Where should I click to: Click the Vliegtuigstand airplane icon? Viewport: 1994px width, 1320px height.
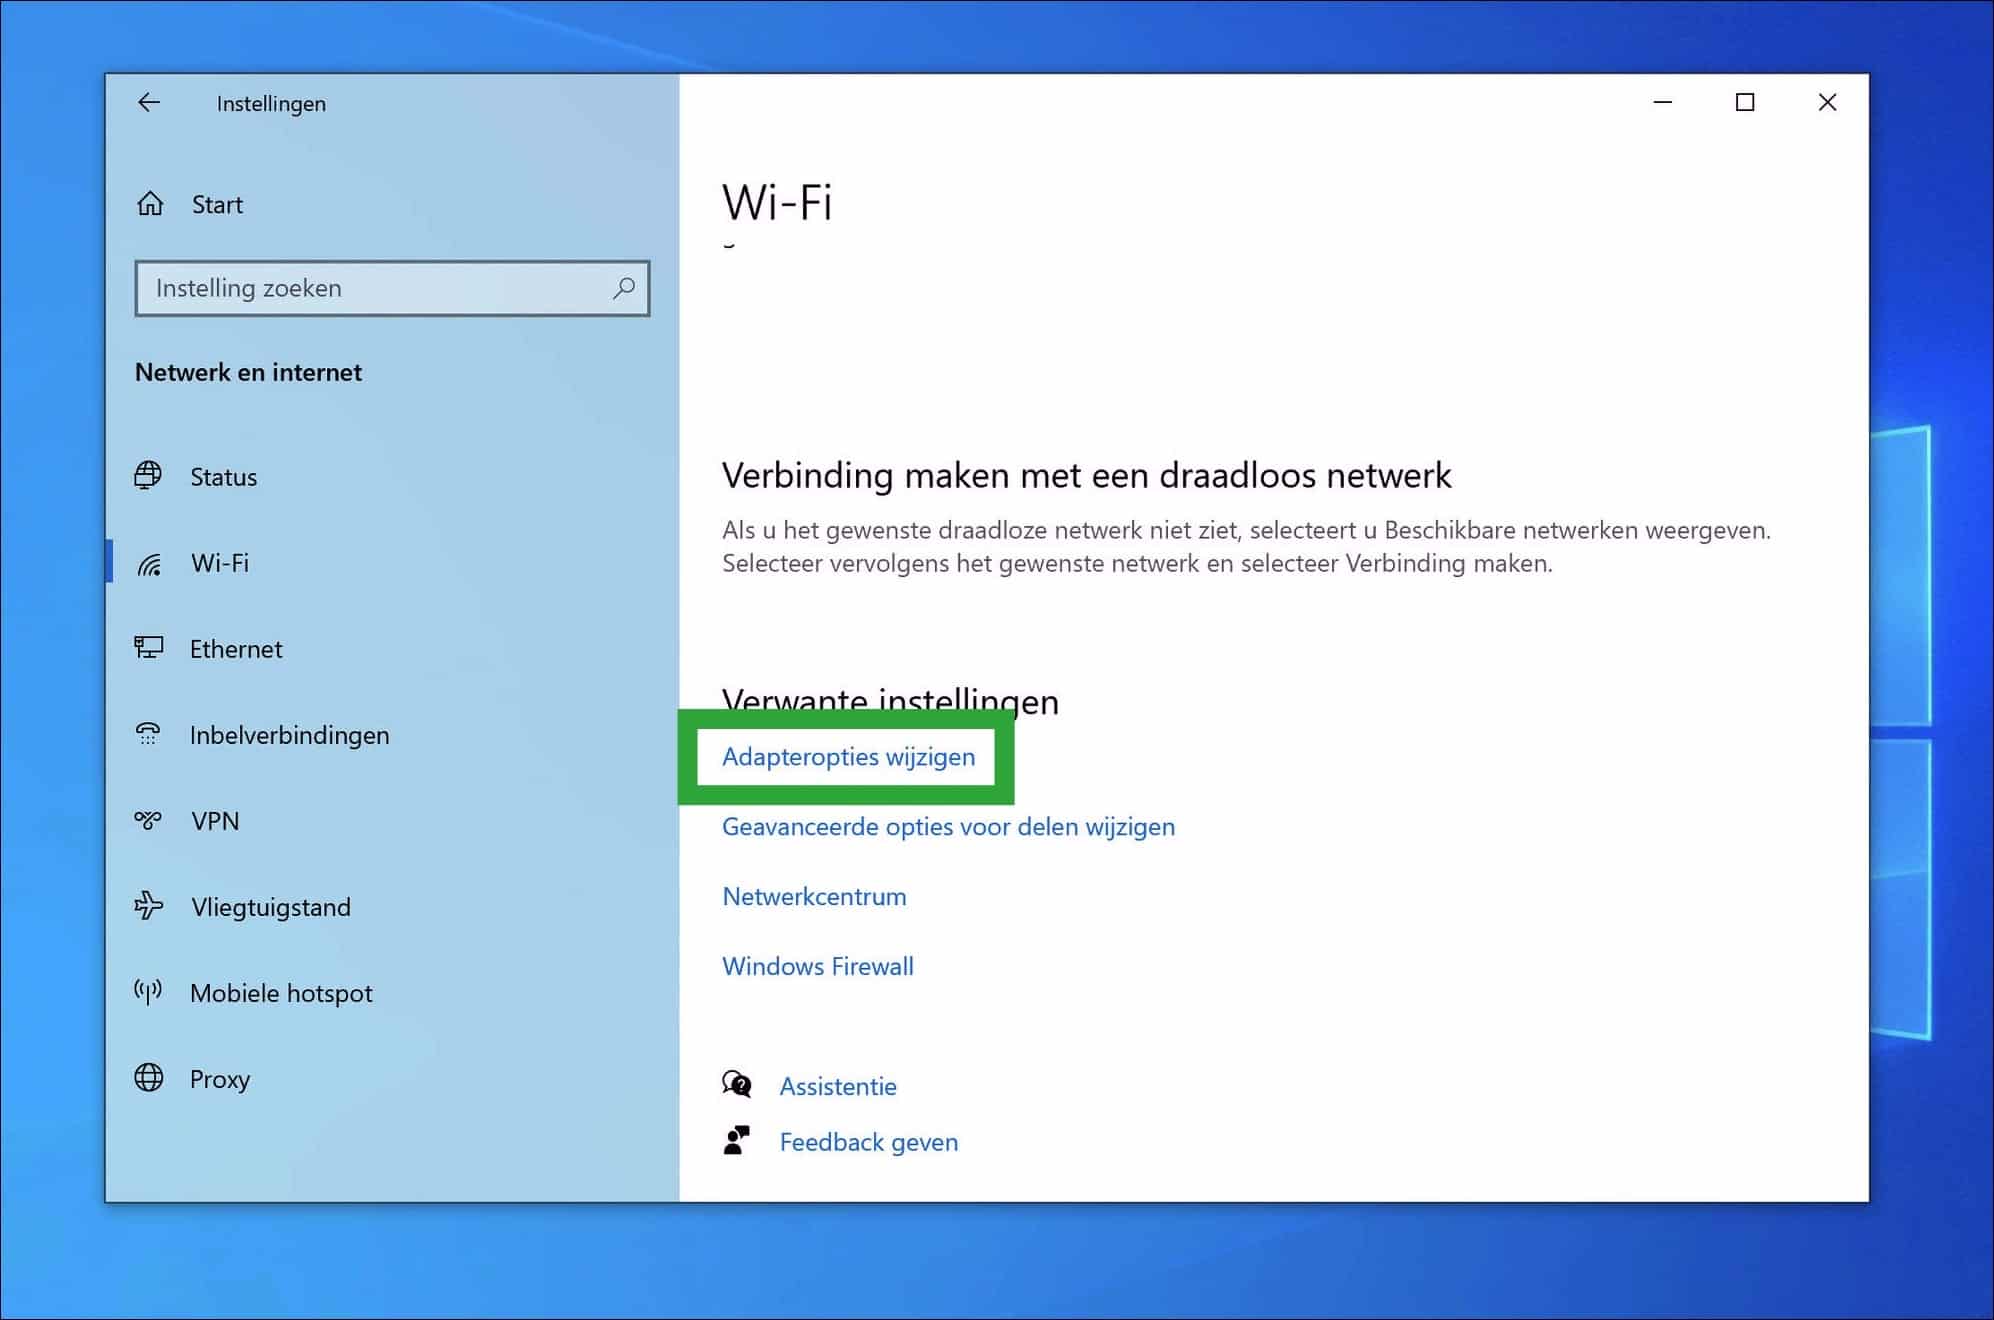point(150,906)
